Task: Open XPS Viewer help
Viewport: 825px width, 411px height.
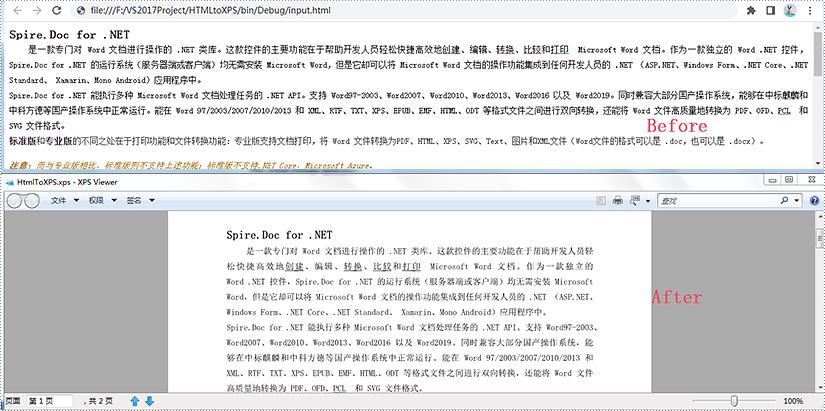Action: (814, 201)
